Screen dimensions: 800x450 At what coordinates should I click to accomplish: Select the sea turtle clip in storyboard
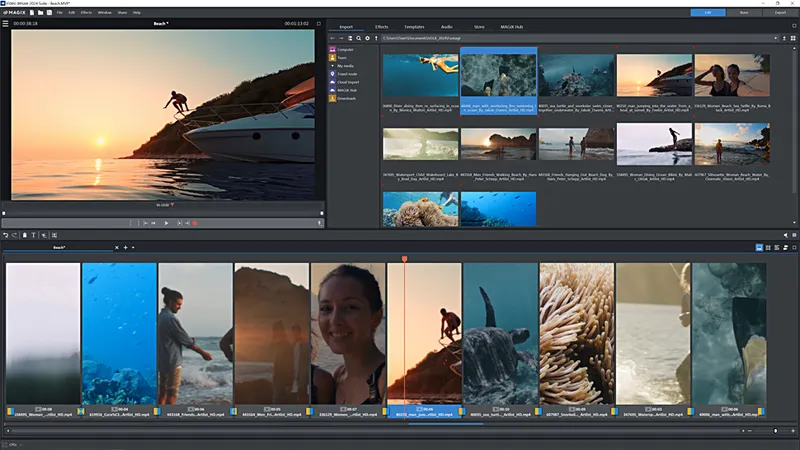pos(500,335)
